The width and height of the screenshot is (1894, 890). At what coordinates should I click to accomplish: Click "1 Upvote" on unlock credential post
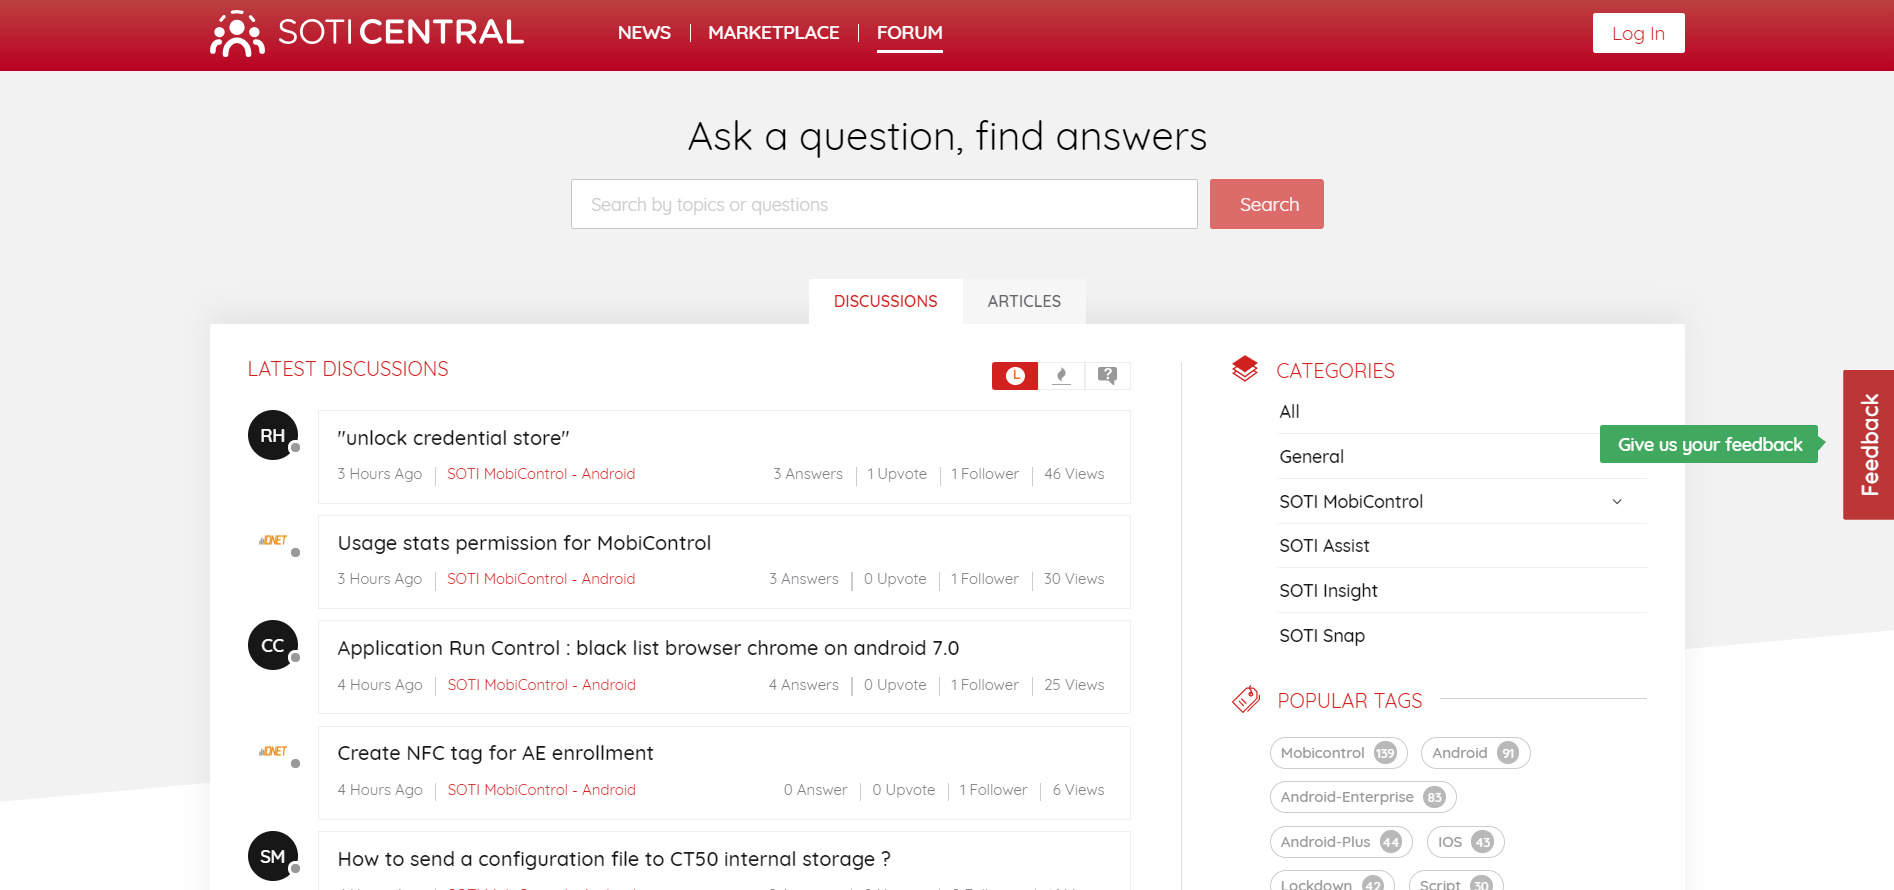897,474
